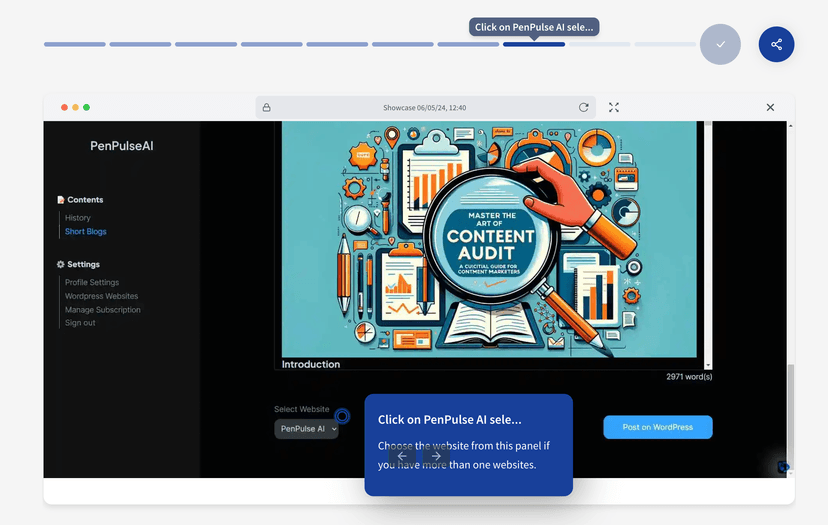Click the pulsing hotspot near Select Website
This screenshot has width=828, height=525.
pyautogui.click(x=342, y=415)
